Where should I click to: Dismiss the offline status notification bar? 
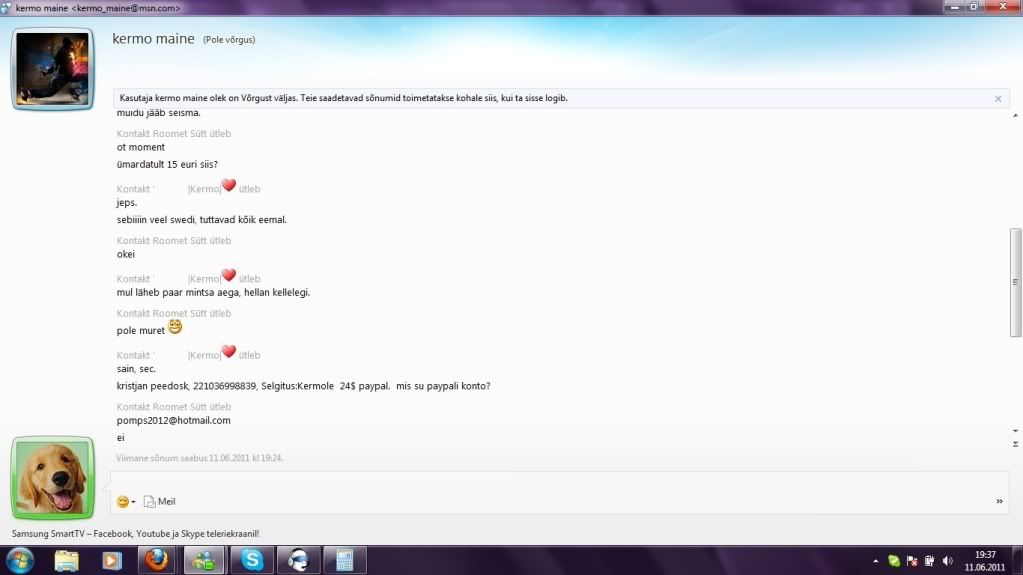(x=997, y=99)
